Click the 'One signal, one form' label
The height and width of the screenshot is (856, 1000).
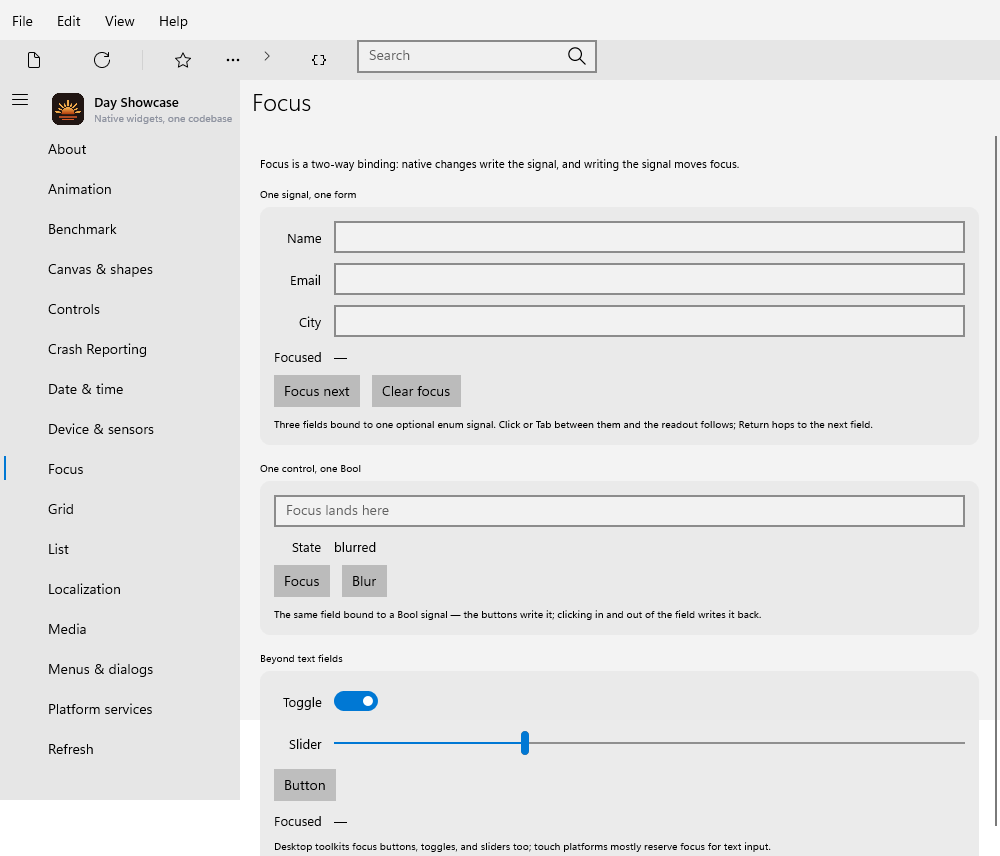[308, 195]
